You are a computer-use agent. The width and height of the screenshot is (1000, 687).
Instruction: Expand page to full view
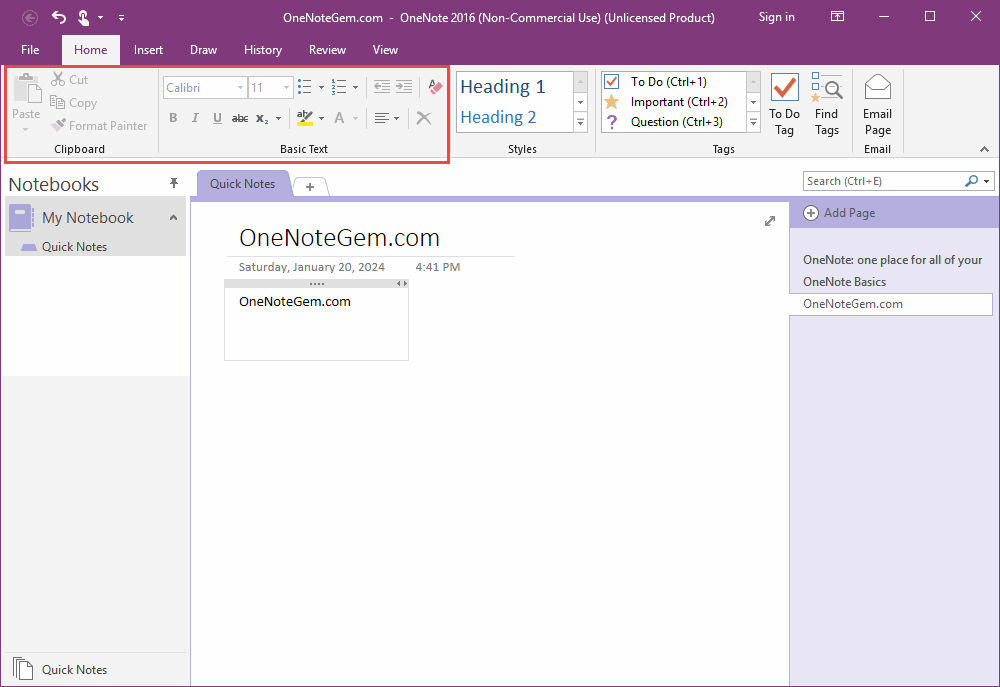(x=770, y=221)
